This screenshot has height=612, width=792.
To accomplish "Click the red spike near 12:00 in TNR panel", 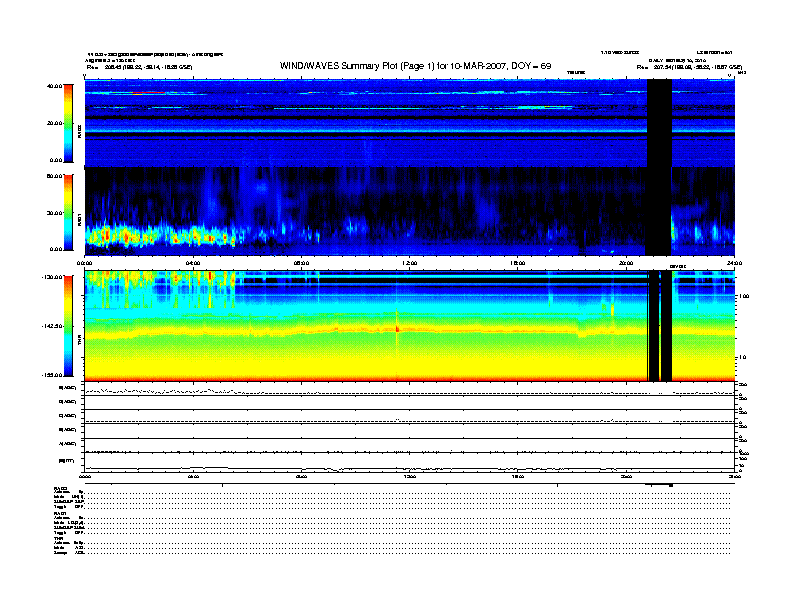I will click(x=397, y=329).
